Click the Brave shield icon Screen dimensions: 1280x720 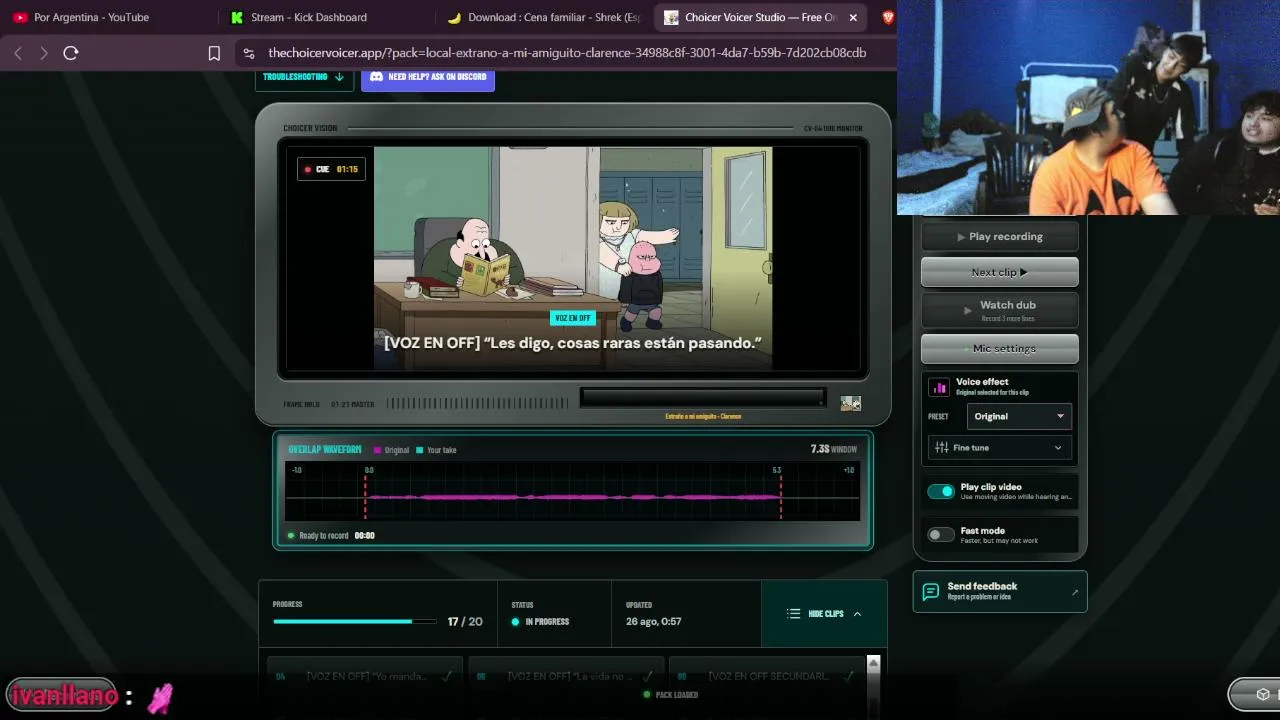click(887, 17)
